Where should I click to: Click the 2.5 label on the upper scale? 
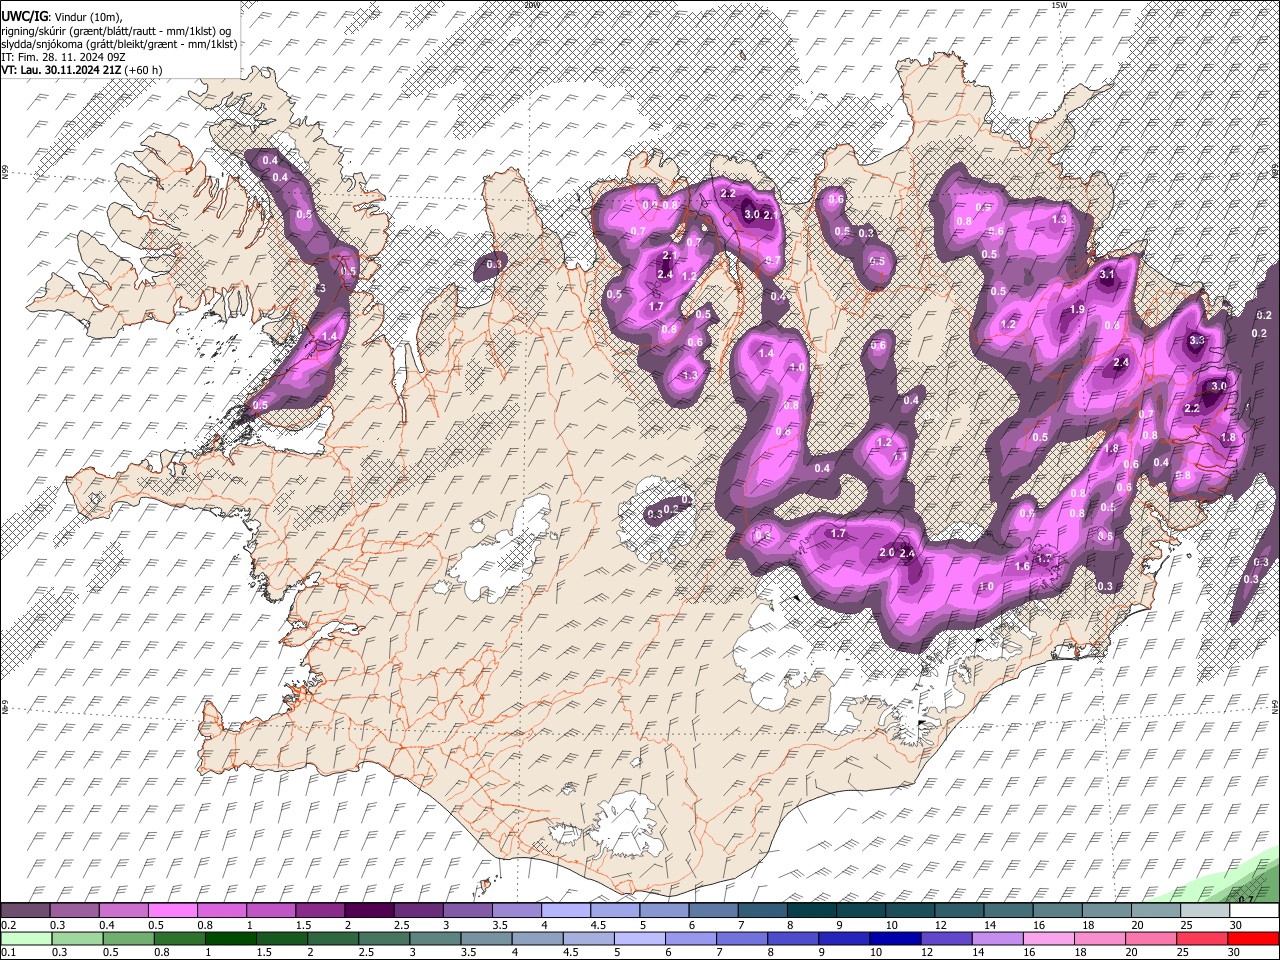tap(402, 925)
